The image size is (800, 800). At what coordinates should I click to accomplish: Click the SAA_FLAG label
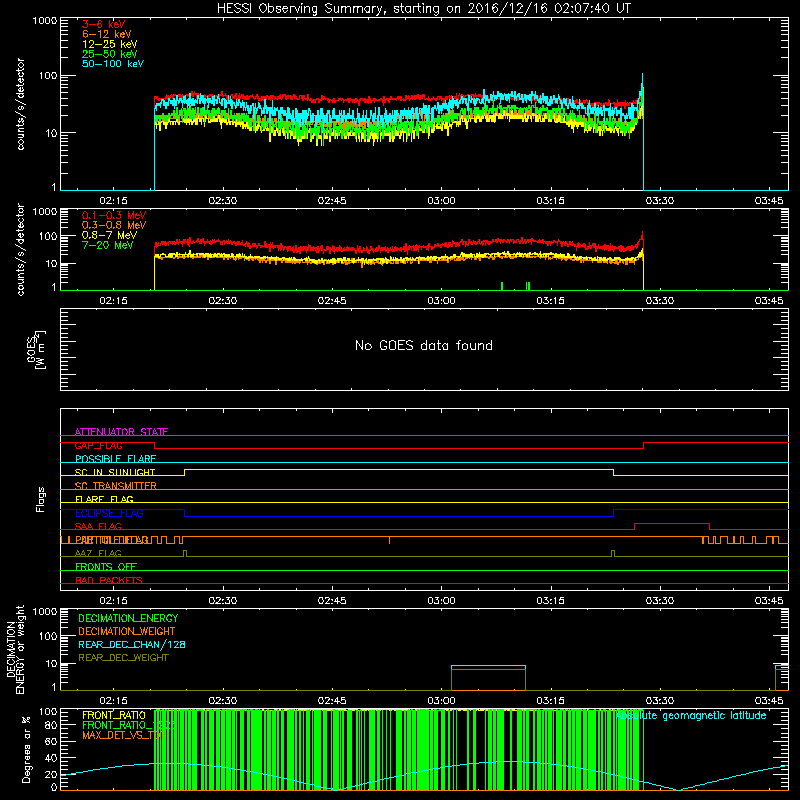click(98, 526)
